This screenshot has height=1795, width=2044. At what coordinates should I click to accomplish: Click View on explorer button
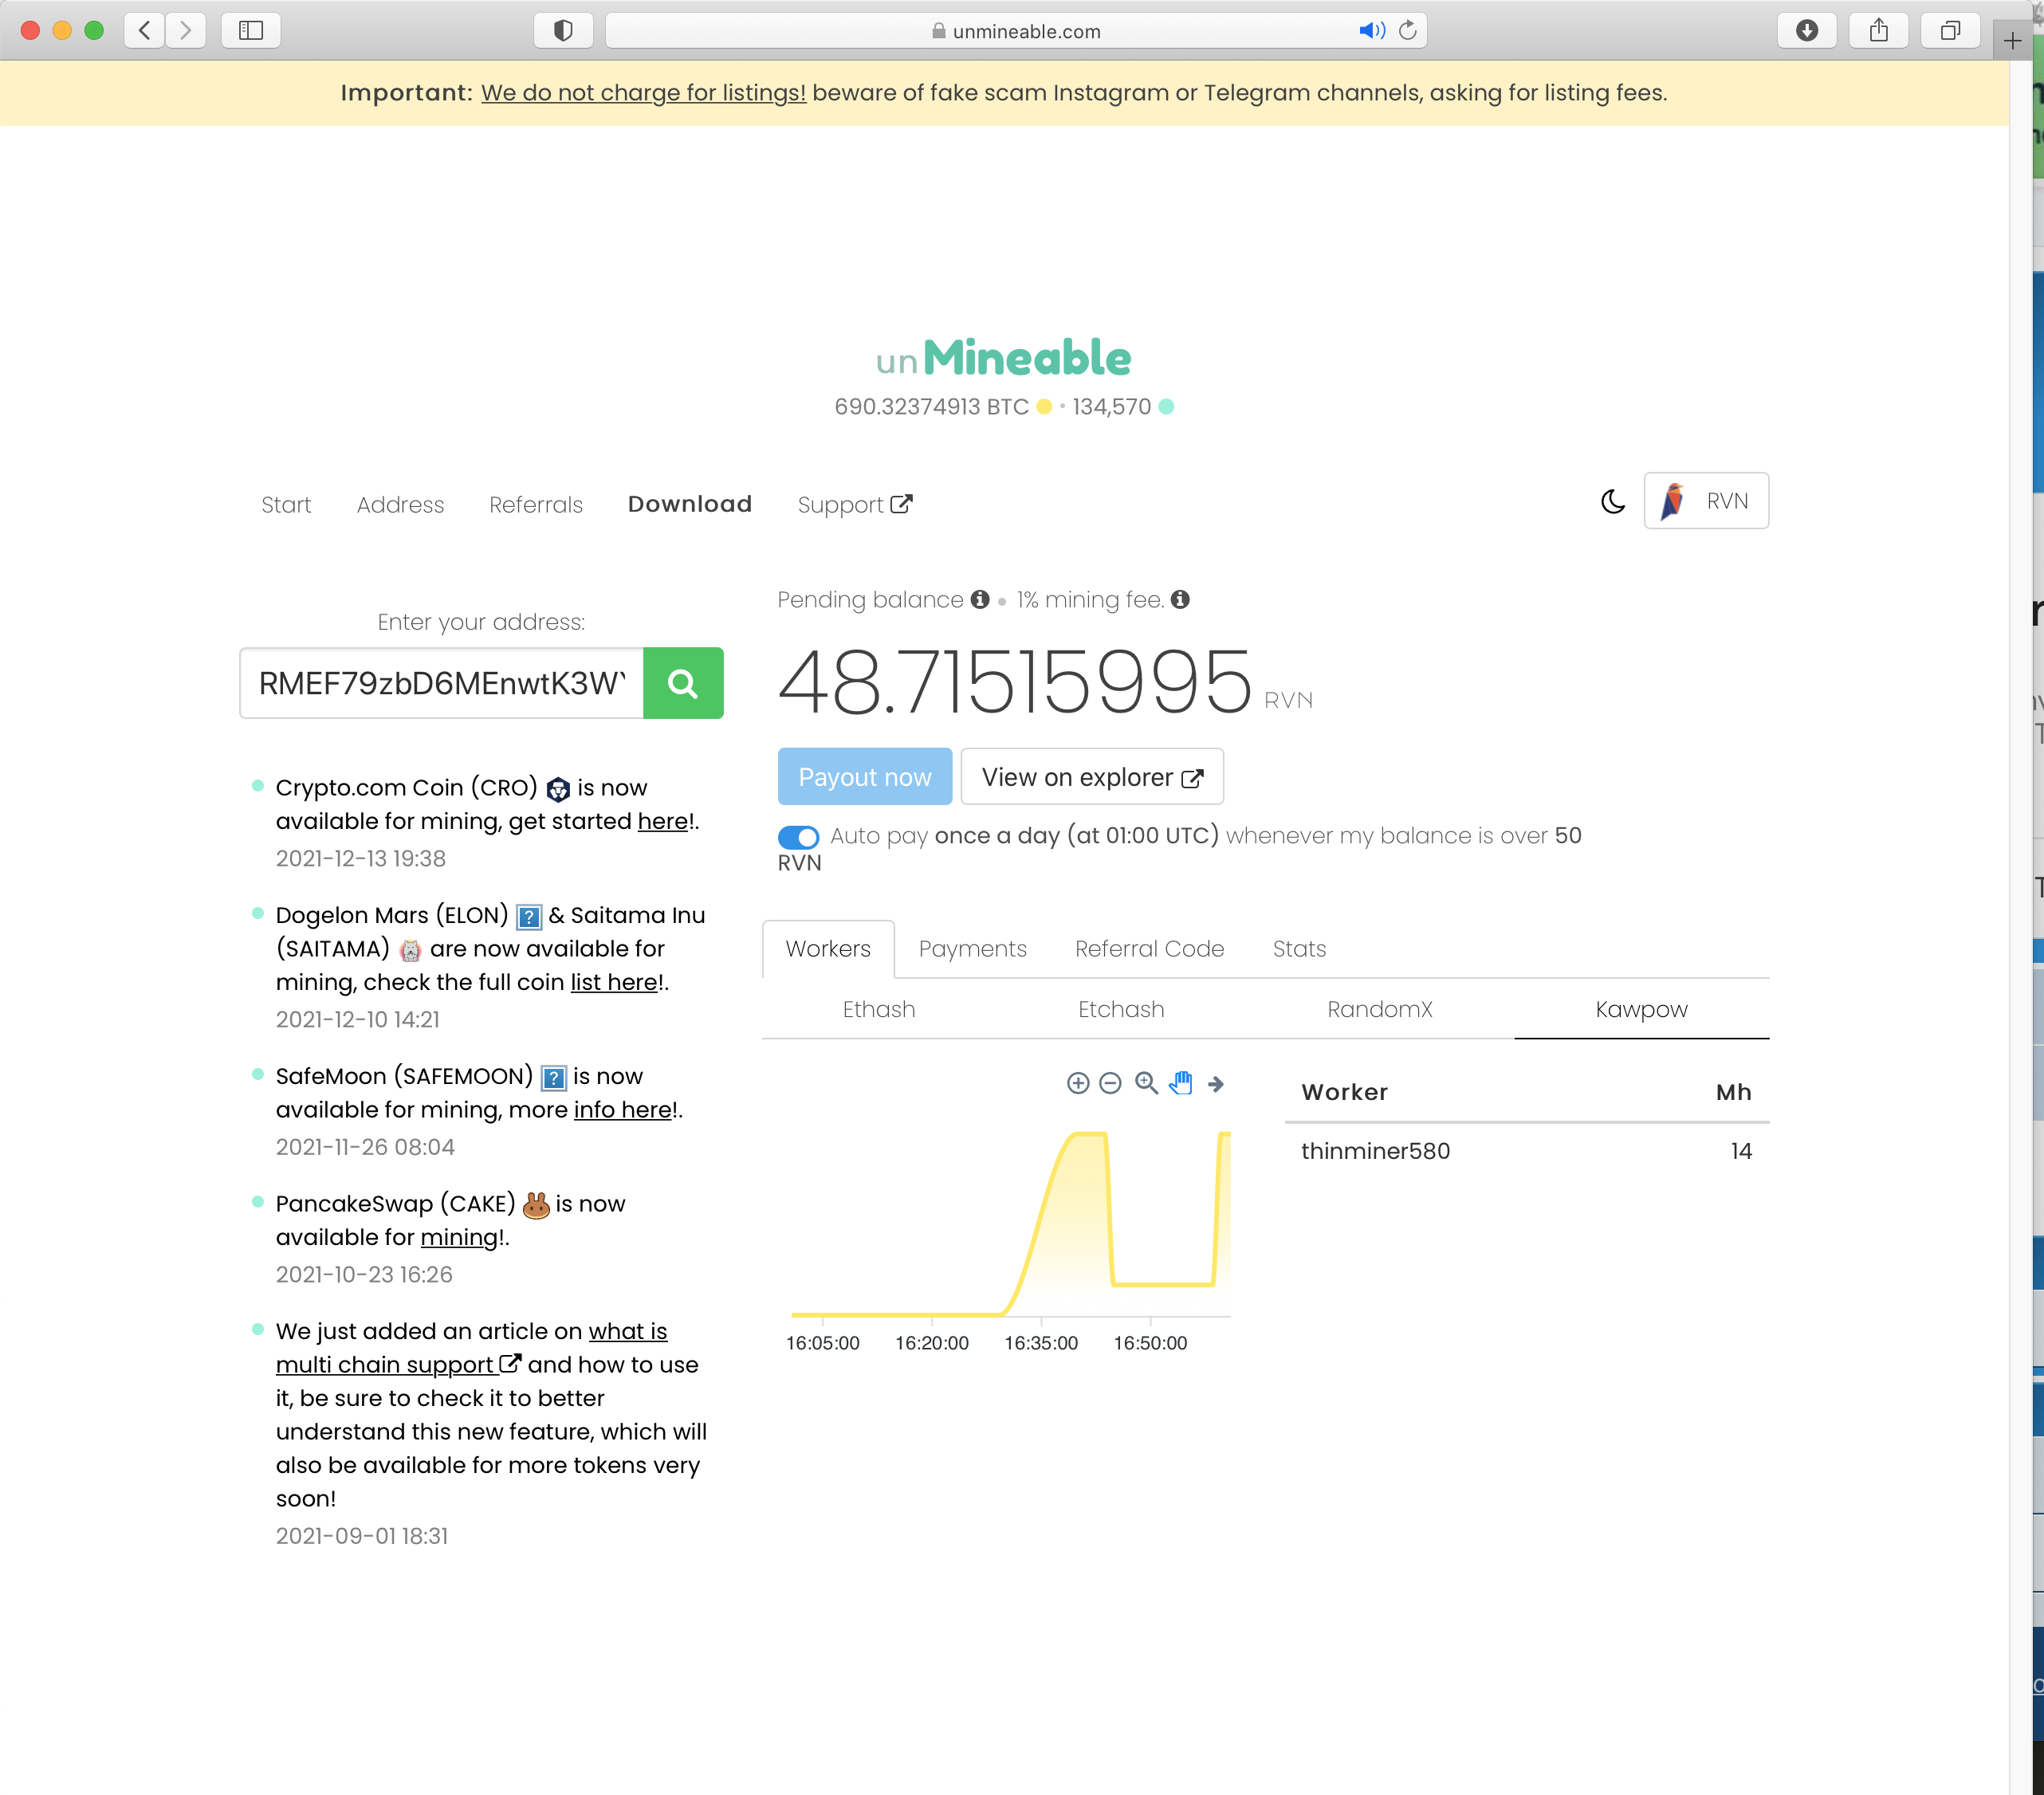coord(1092,777)
